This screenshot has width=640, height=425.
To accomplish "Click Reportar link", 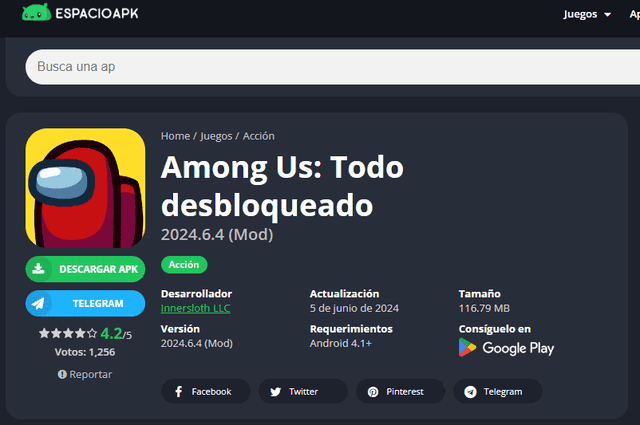I will click(90, 374).
